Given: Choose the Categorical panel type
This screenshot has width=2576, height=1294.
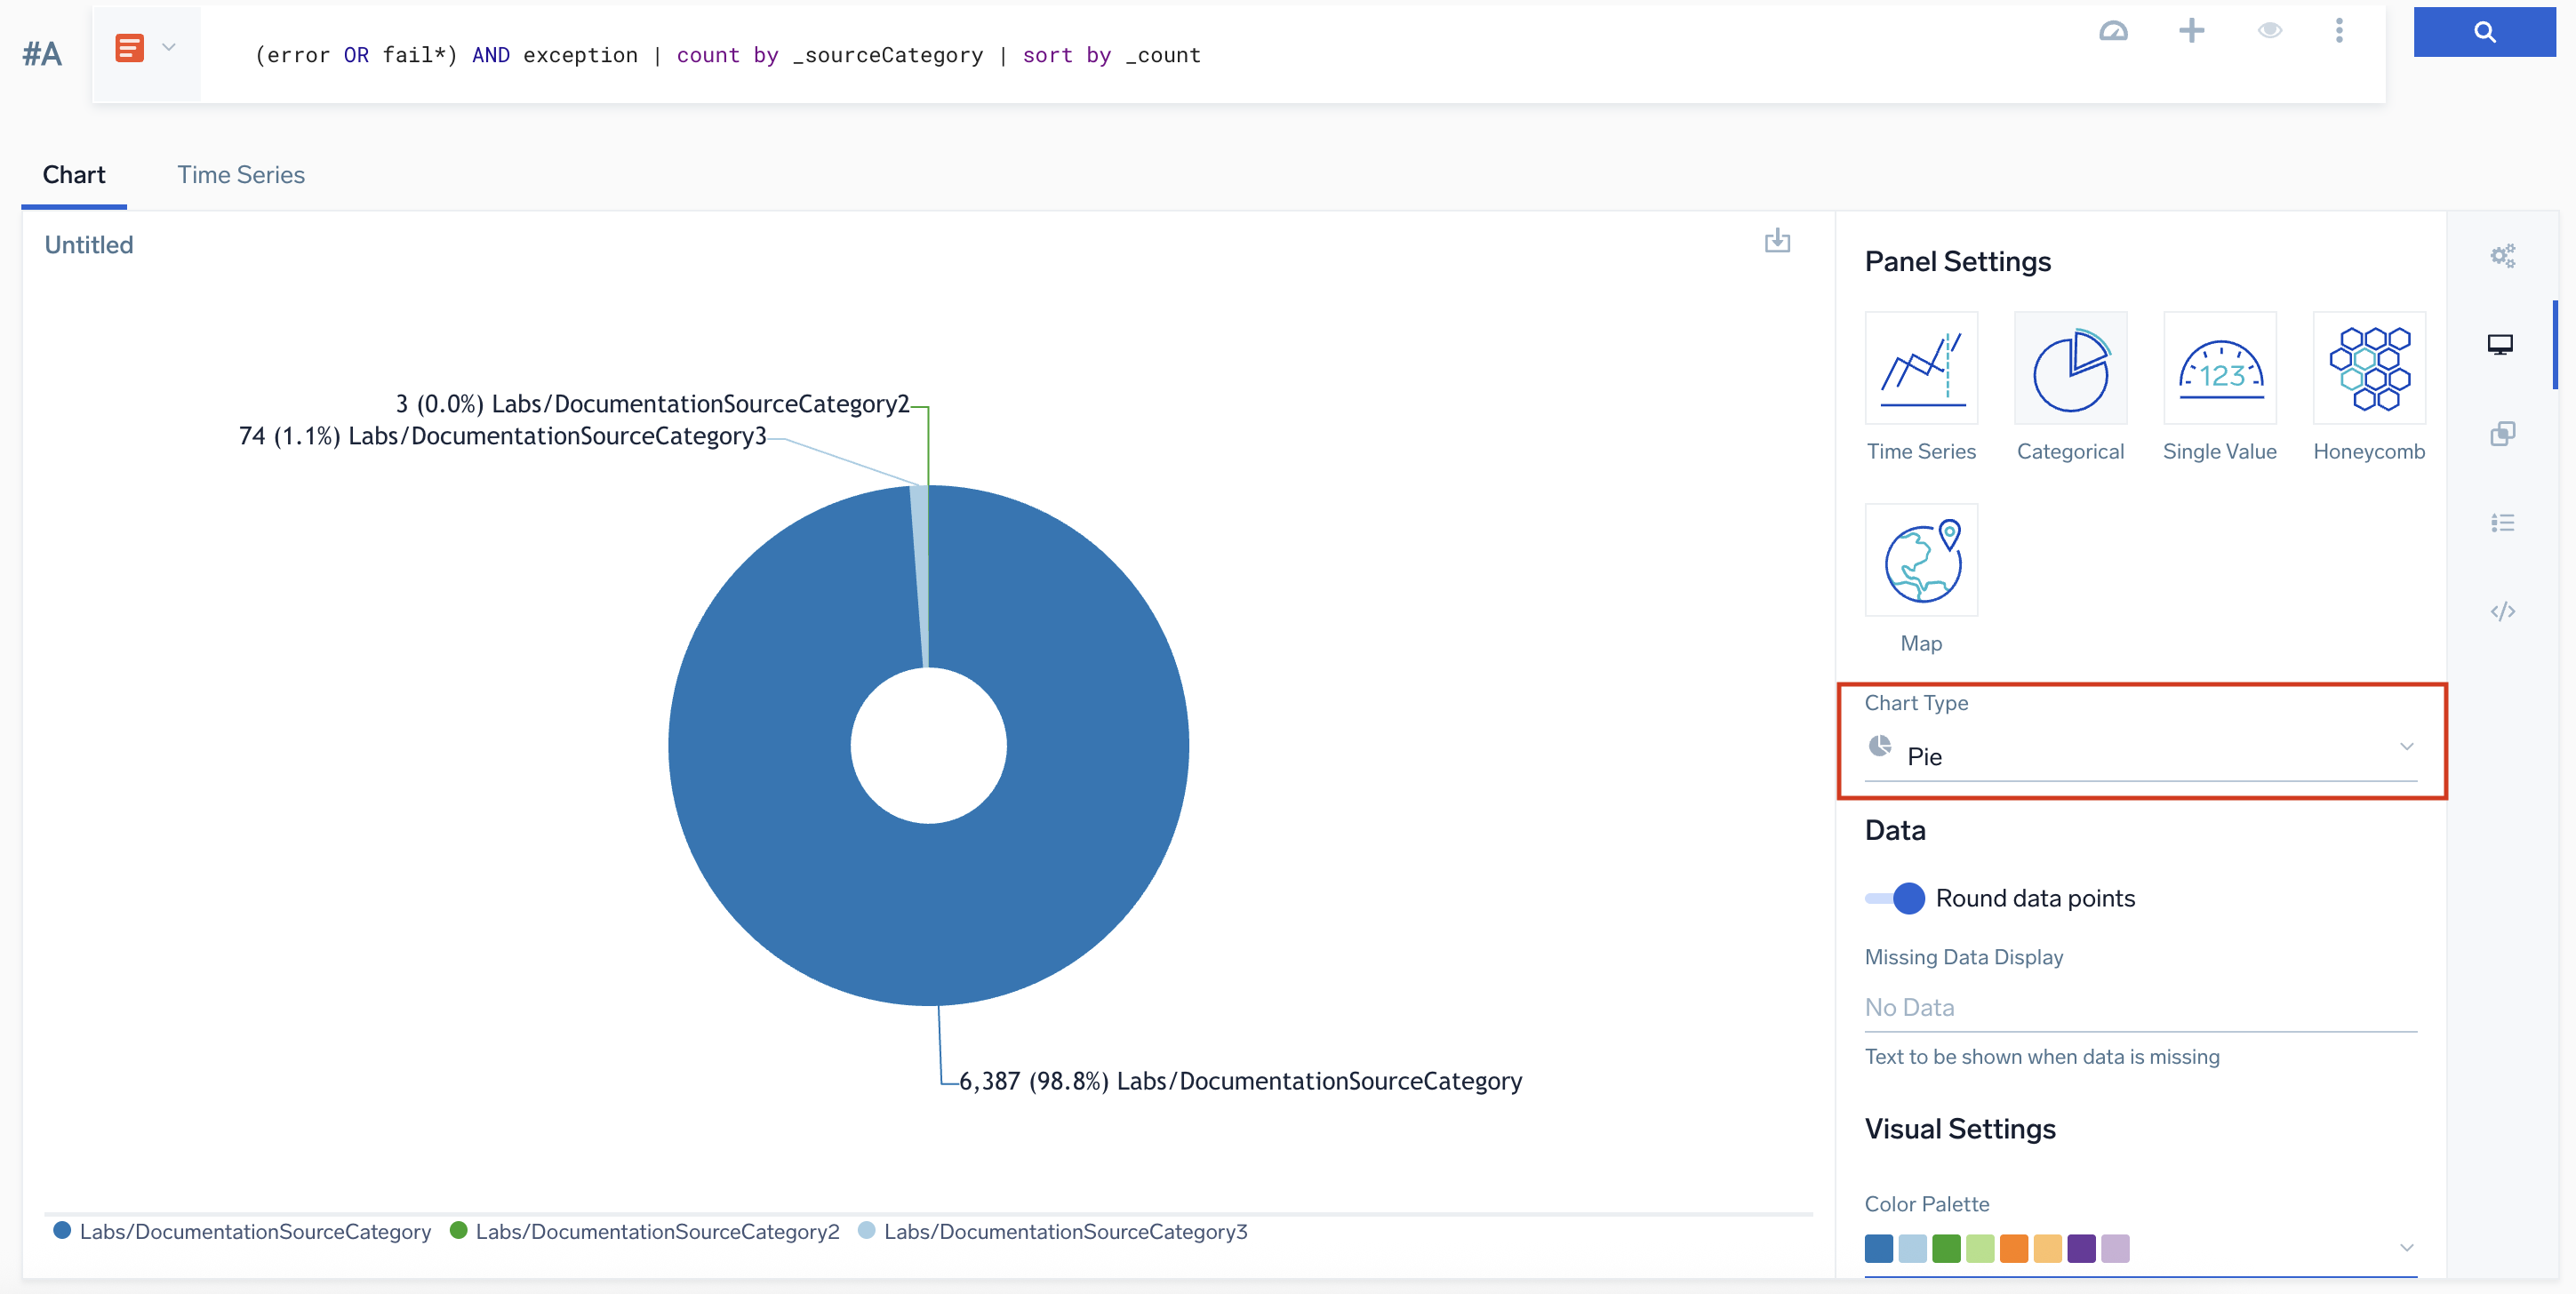Looking at the screenshot, I should (x=2069, y=368).
